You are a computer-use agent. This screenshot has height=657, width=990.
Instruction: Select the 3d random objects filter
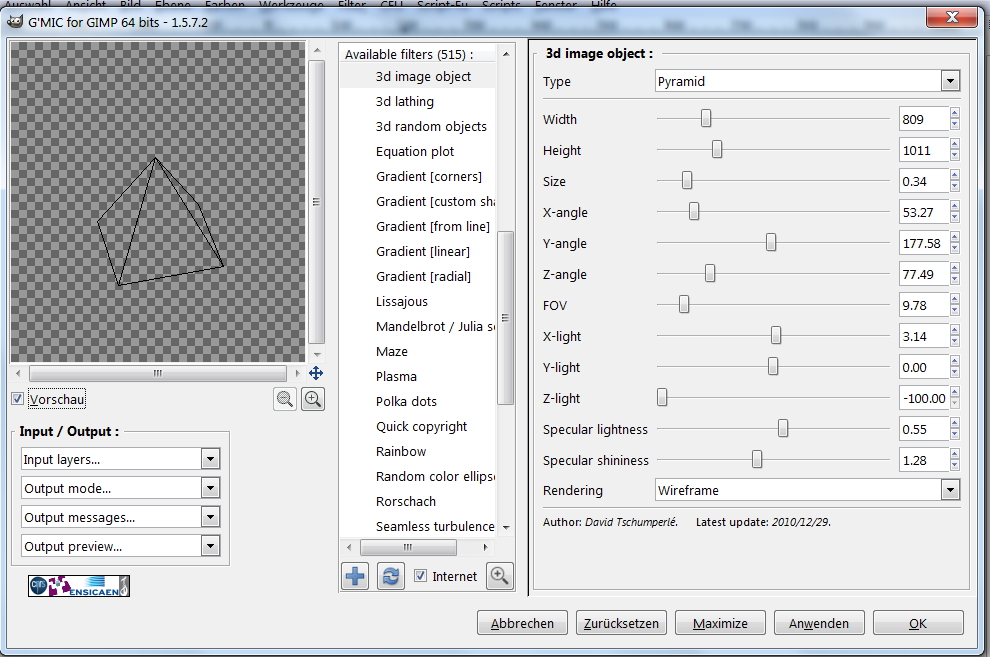click(431, 126)
